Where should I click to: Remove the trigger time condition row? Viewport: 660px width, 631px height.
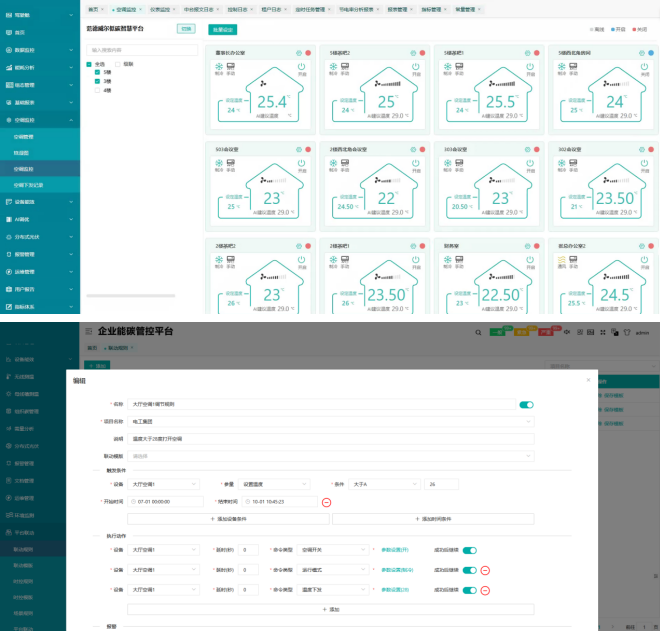327,501
